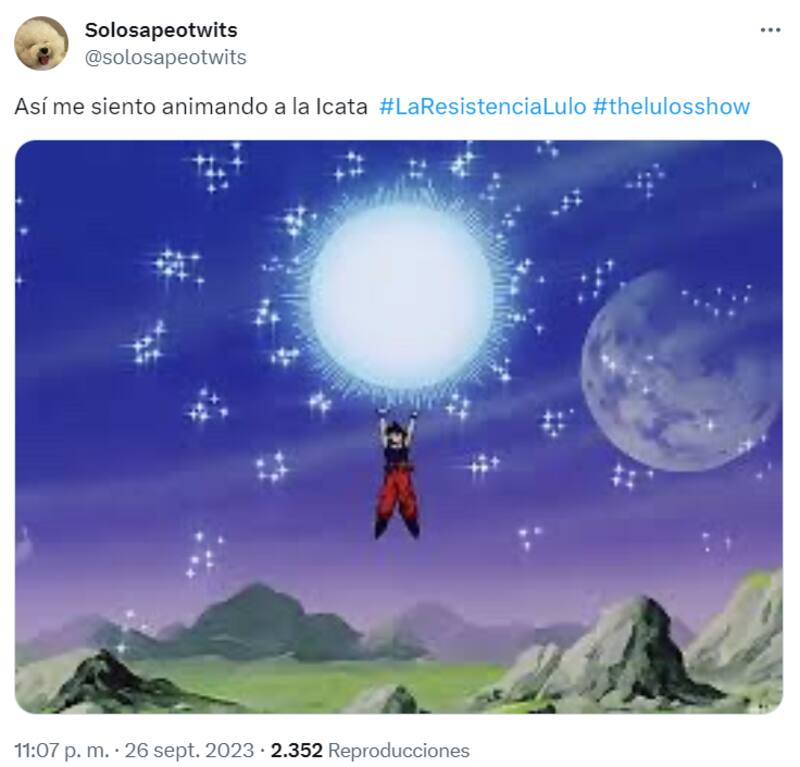Tap the flying character in red pants
The width and height of the screenshot is (800, 767).
398,475
